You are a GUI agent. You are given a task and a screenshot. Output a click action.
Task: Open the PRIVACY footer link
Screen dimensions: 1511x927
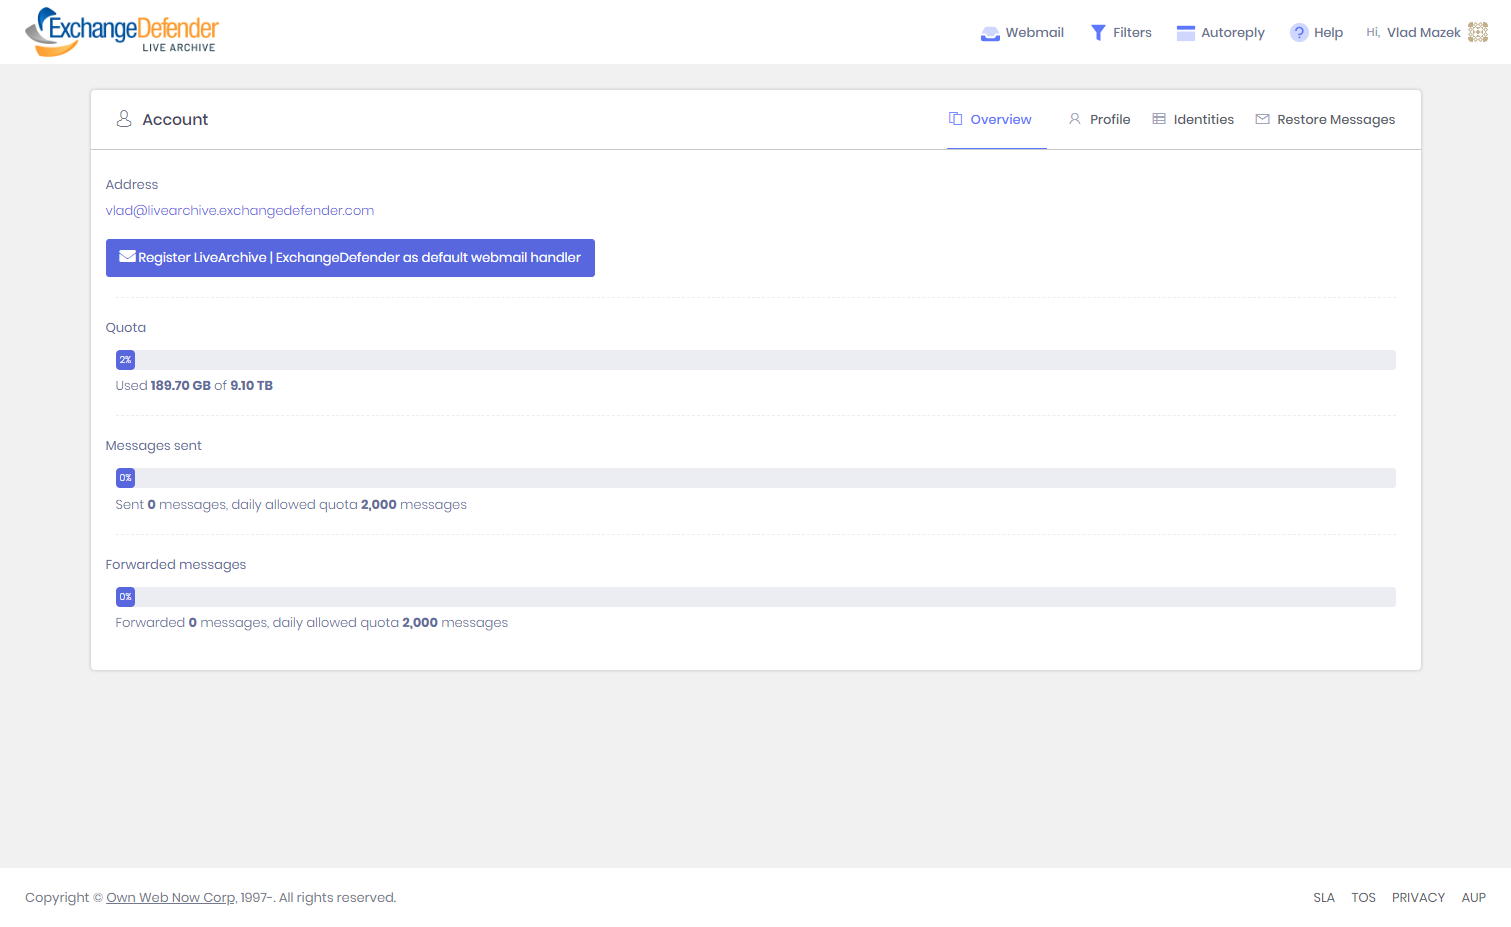[x=1418, y=898]
